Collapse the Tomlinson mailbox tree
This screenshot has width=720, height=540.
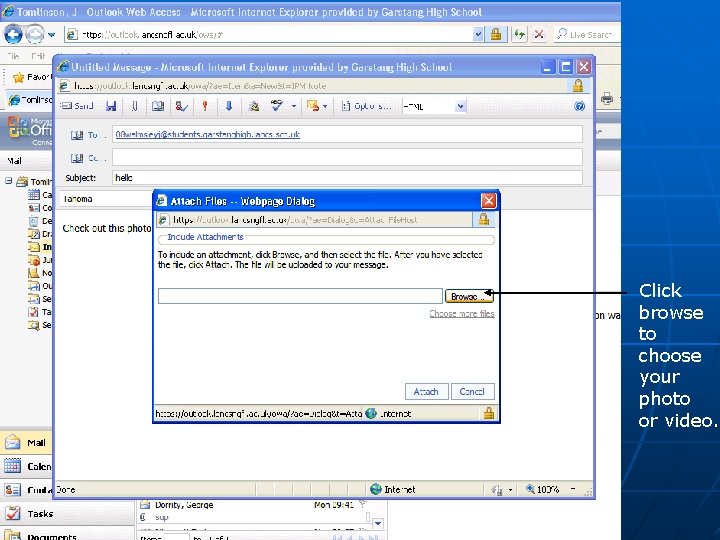coord(9,181)
